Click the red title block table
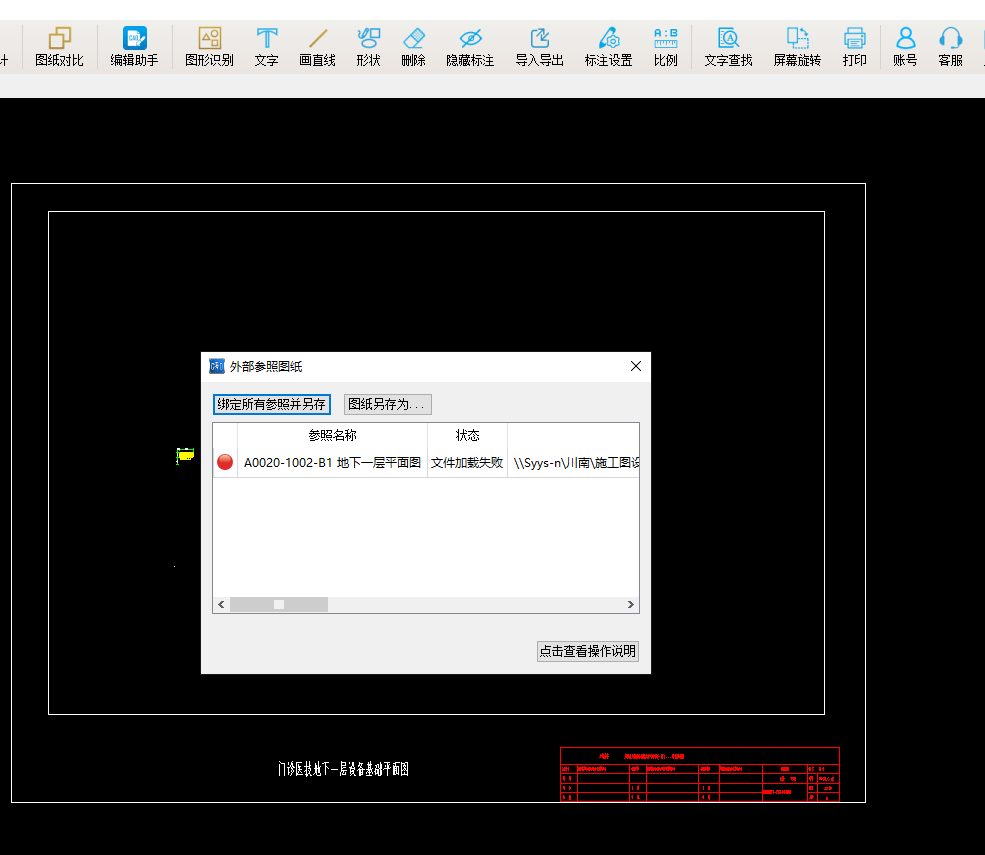This screenshot has width=985, height=855. coord(700,774)
